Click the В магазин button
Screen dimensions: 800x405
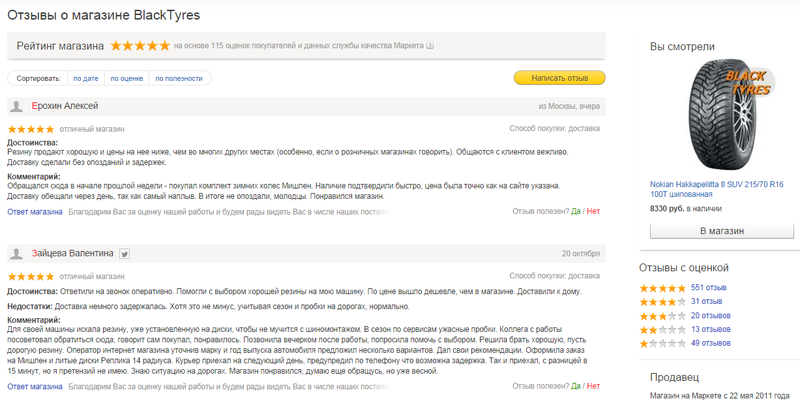pyautogui.click(x=721, y=231)
